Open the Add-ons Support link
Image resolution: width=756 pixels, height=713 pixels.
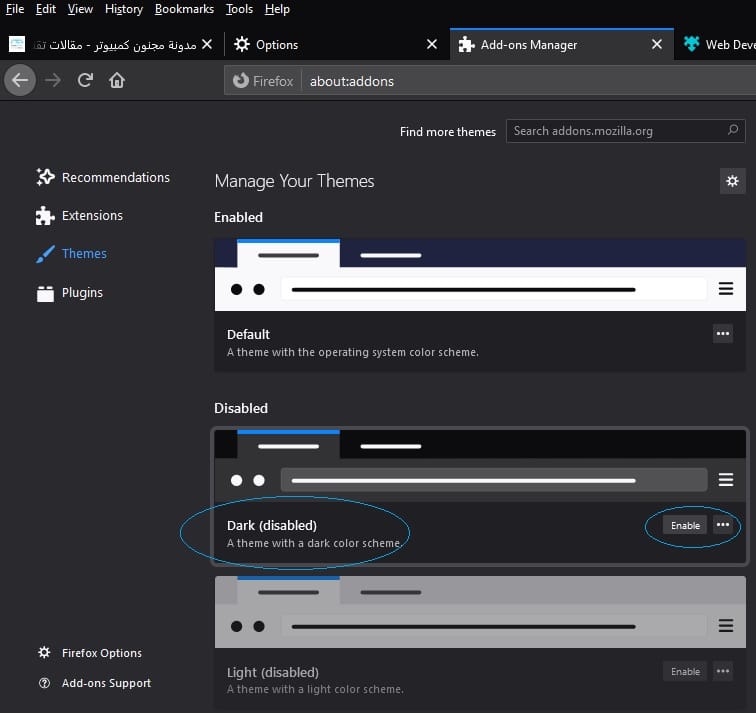point(94,683)
